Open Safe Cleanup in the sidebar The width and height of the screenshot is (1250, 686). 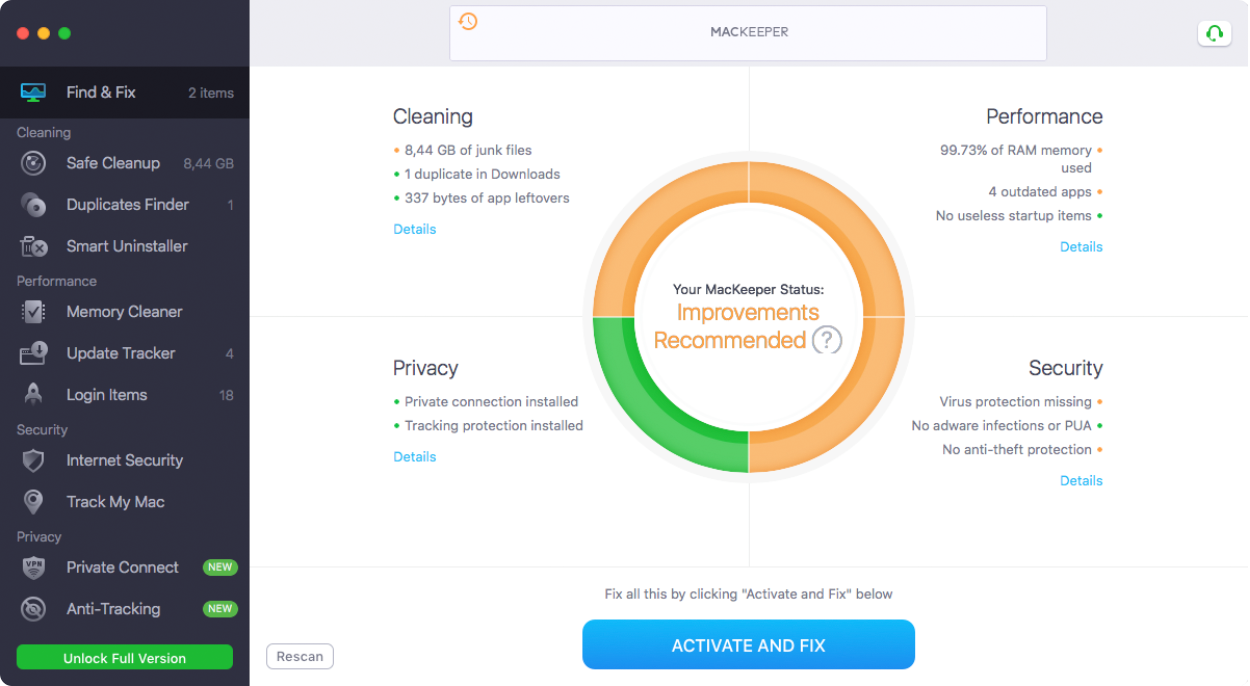pyautogui.click(x=125, y=163)
